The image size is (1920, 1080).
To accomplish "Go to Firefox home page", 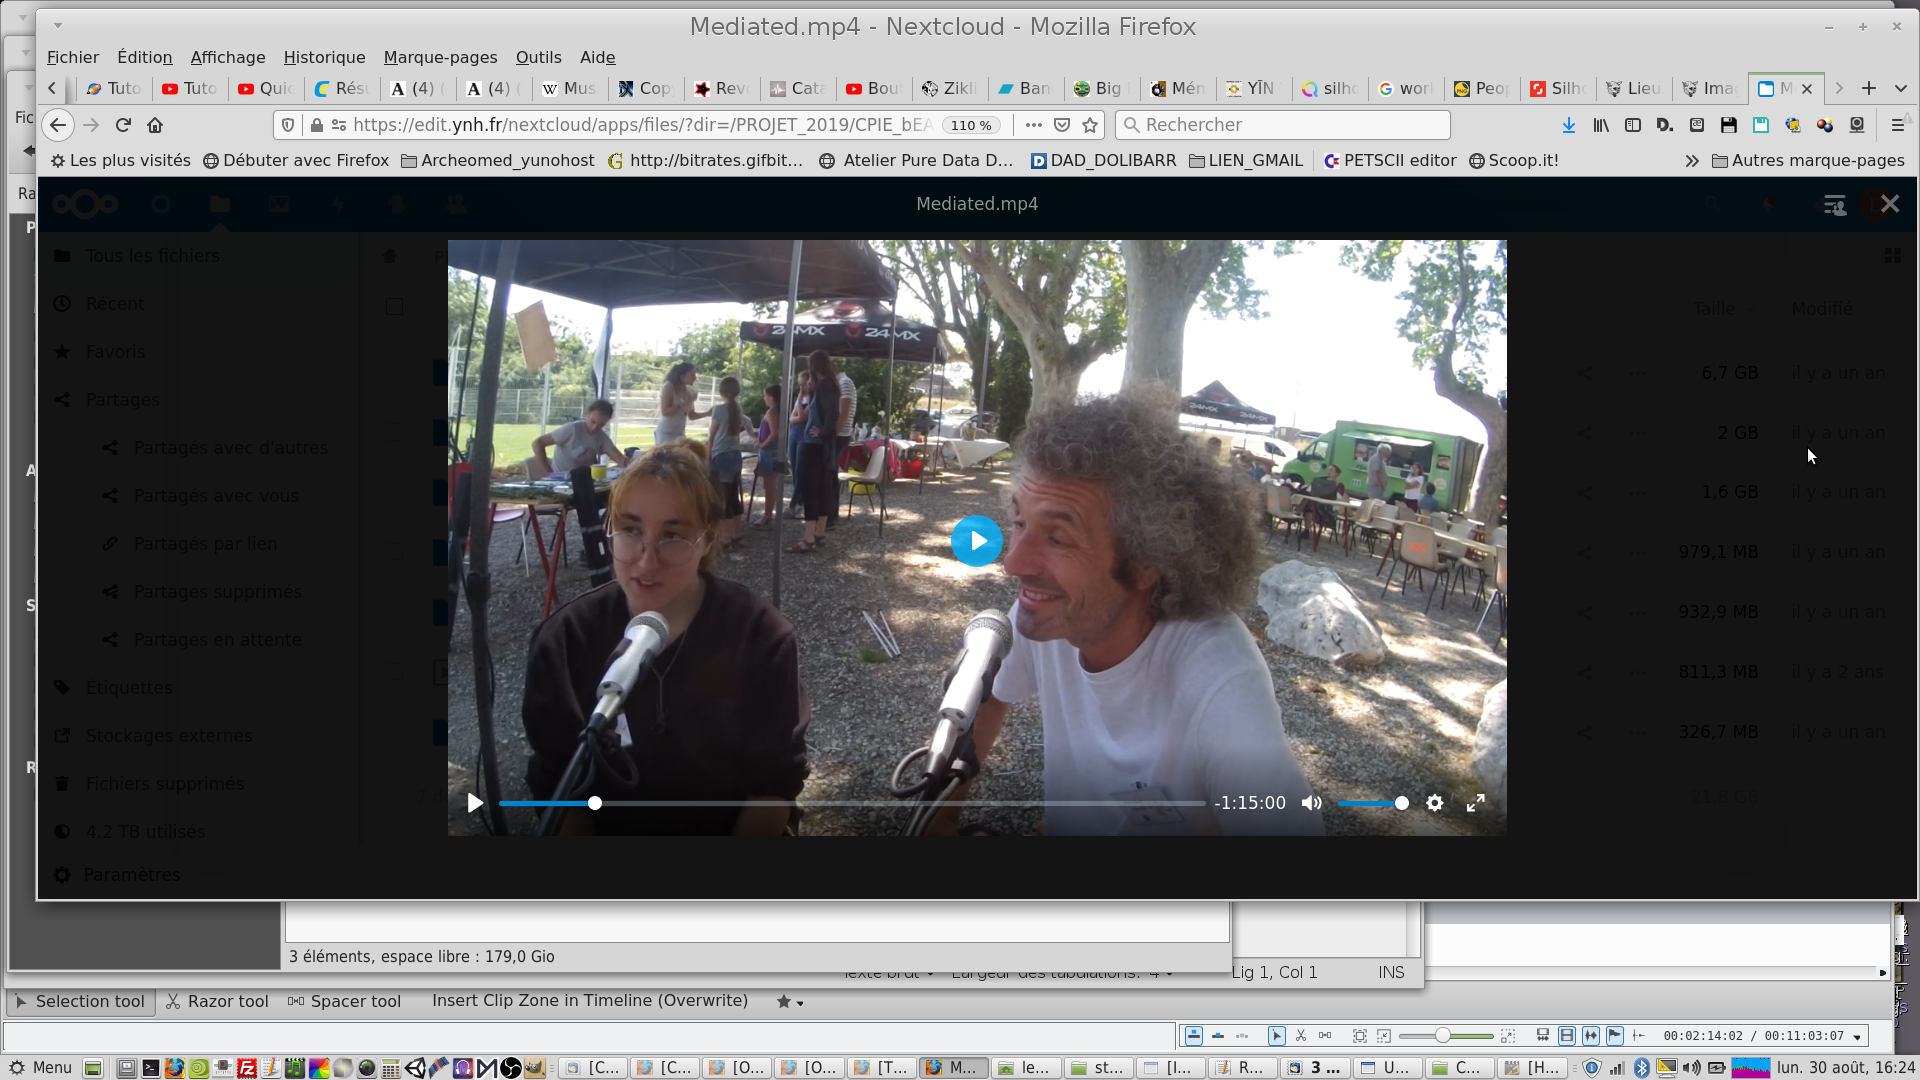I will (155, 125).
